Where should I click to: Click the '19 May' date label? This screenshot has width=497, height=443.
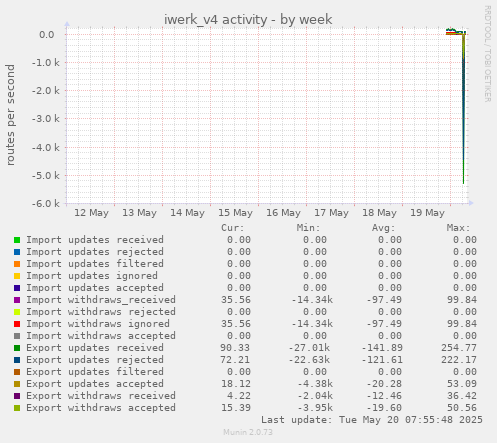(x=427, y=213)
